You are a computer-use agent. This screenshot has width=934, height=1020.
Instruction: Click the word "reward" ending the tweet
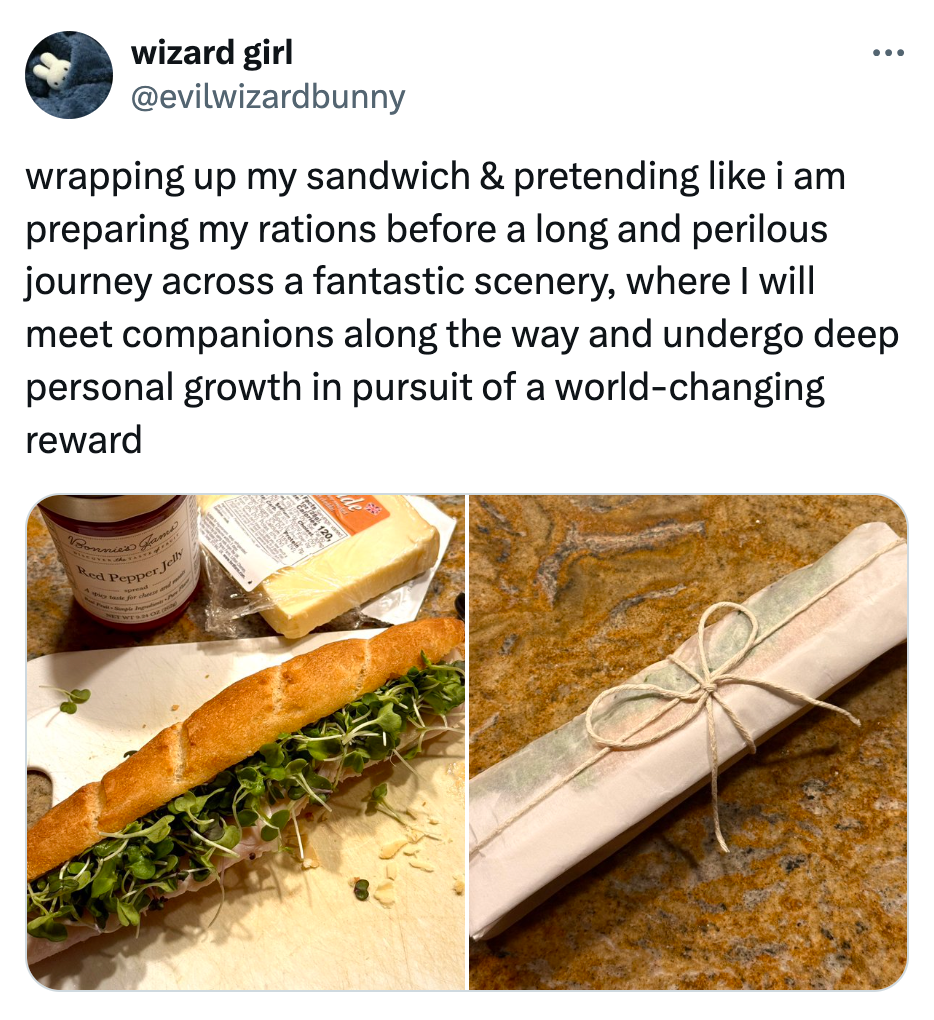(83, 440)
